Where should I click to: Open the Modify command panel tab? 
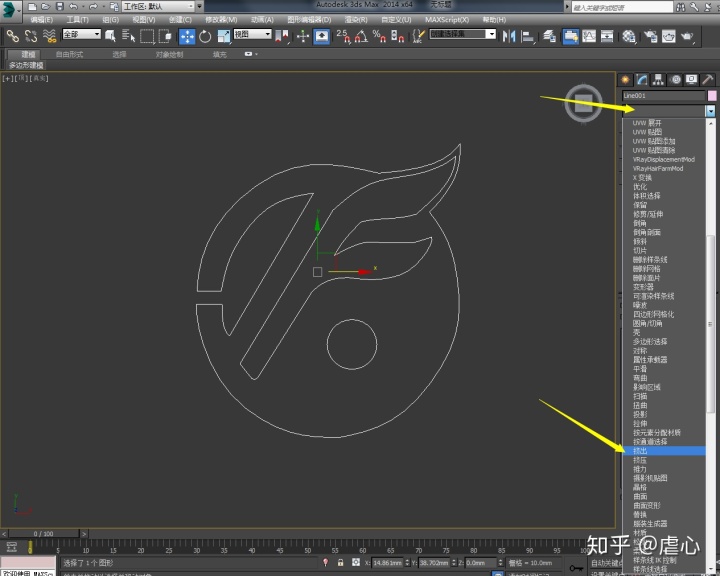642,79
